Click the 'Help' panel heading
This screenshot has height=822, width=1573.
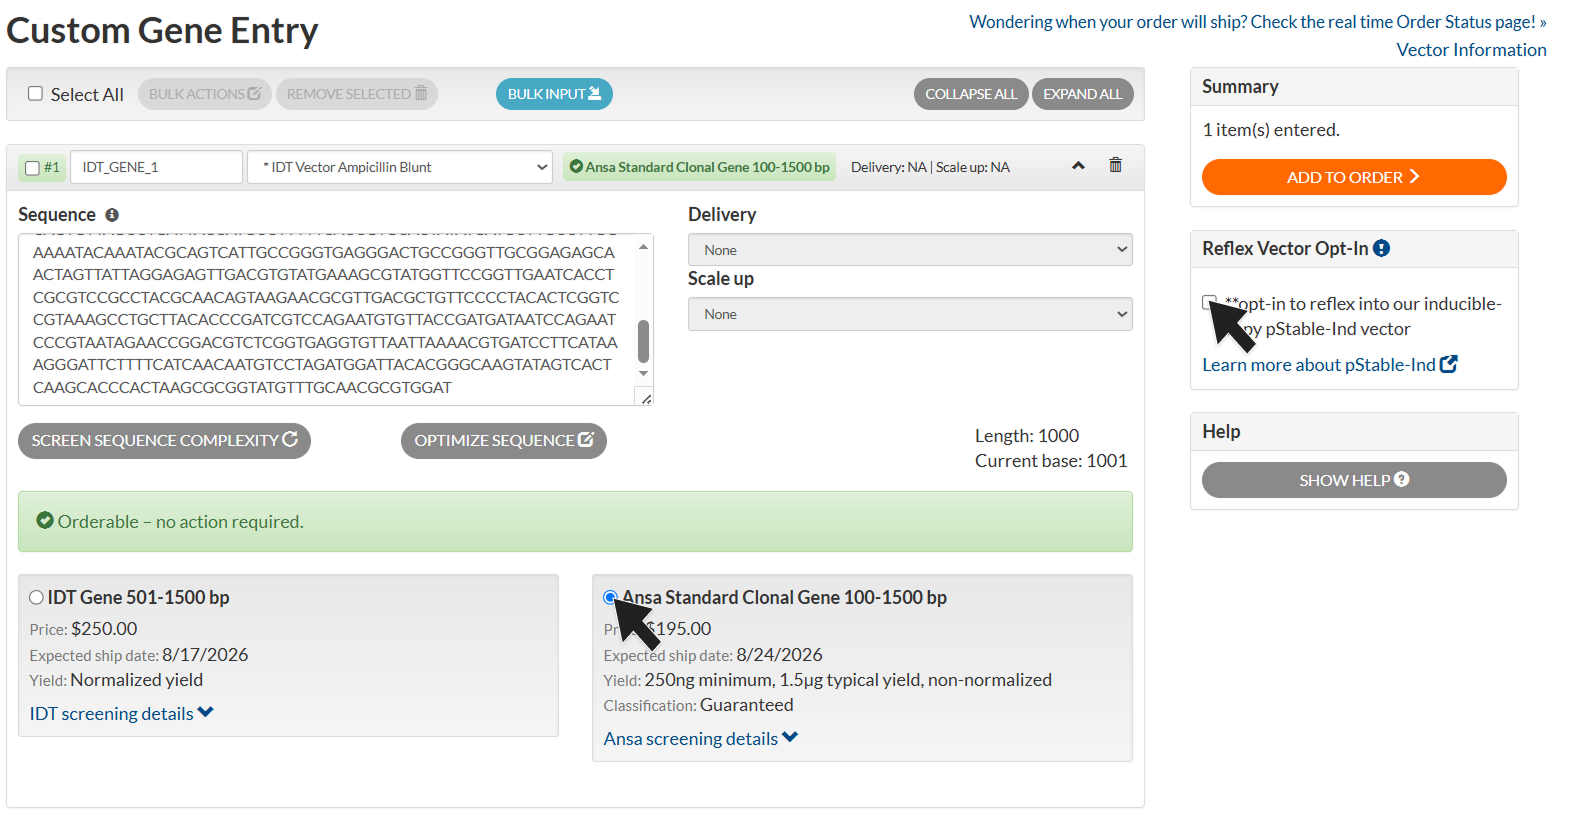(x=1221, y=432)
